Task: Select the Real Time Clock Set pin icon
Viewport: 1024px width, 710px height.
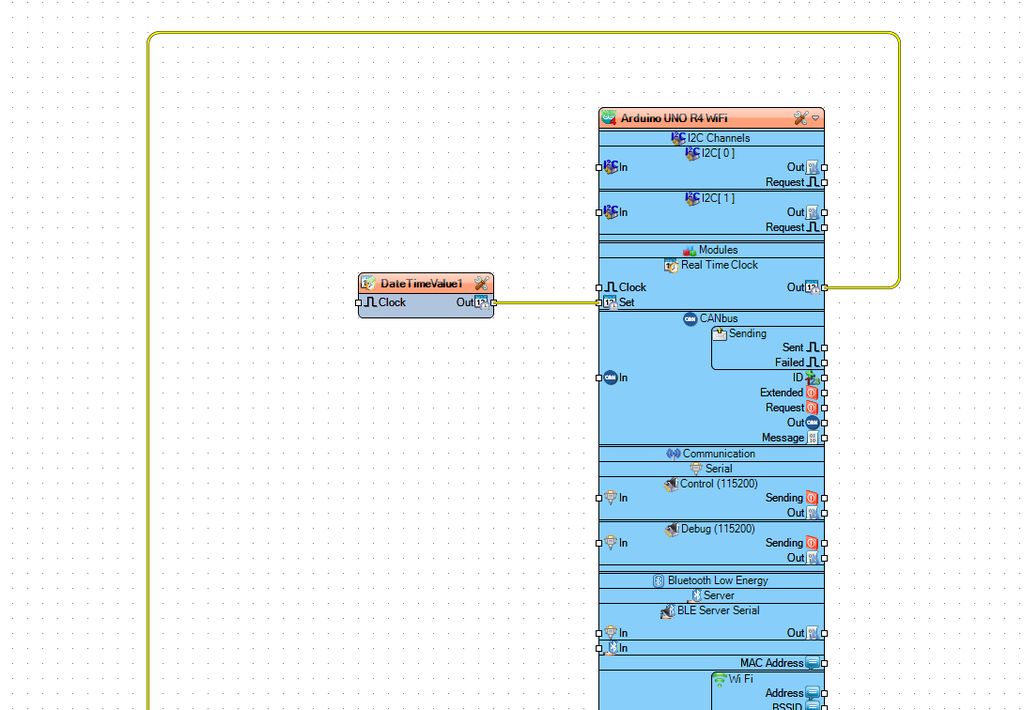Action: tap(610, 302)
